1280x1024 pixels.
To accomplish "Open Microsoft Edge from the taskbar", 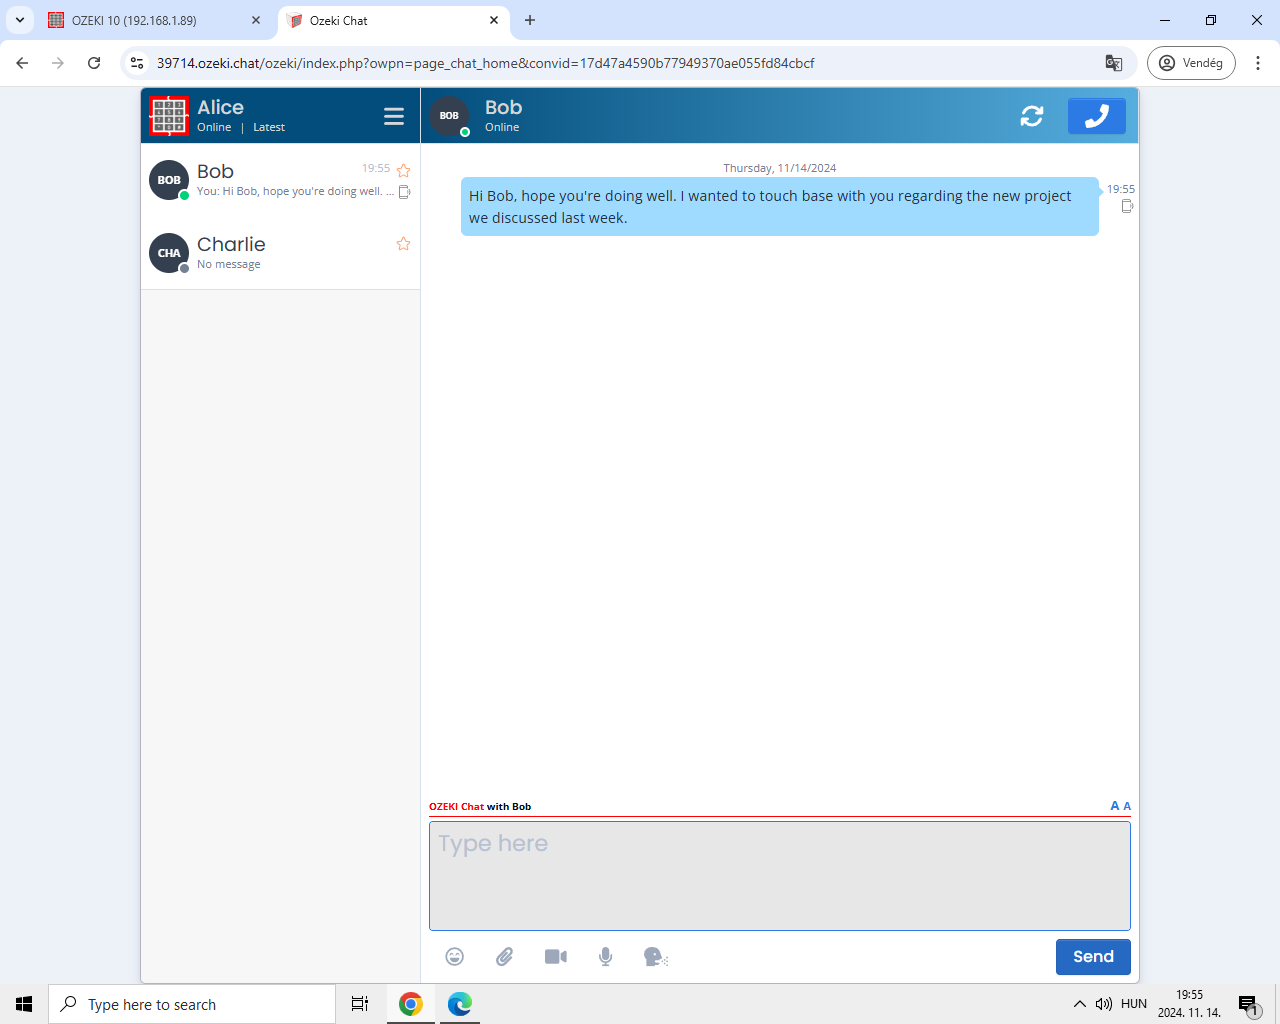I will (460, 1004).
